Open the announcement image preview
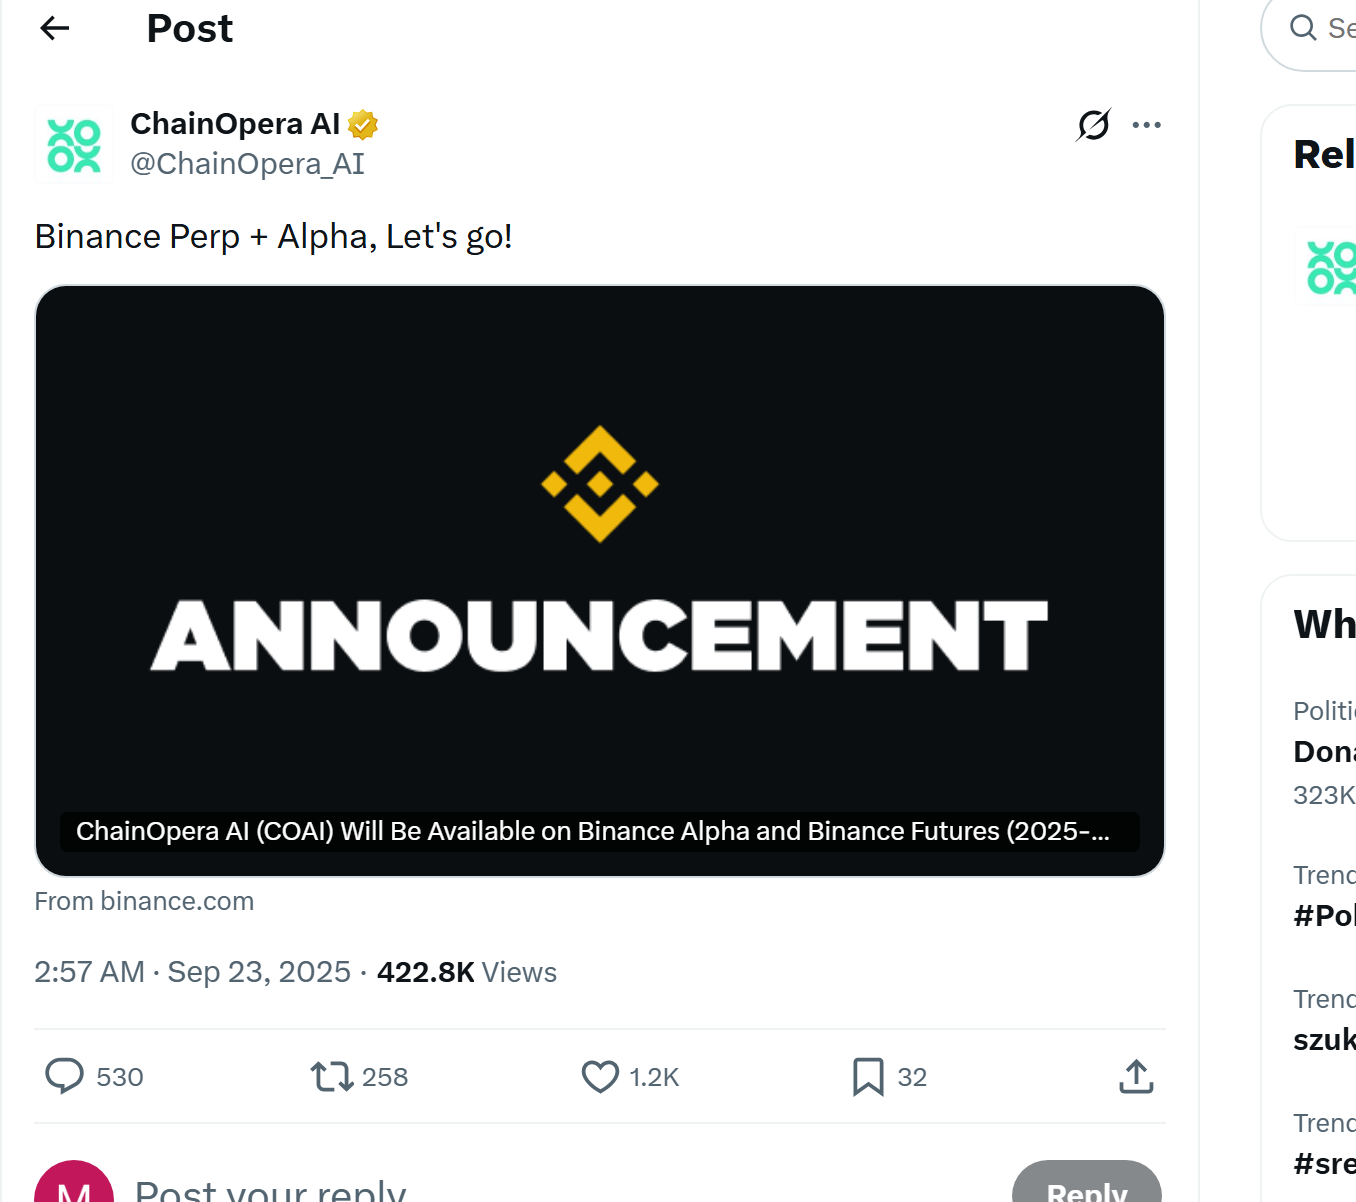The height and width of the screenshot is (1202, 1356). 600,580
